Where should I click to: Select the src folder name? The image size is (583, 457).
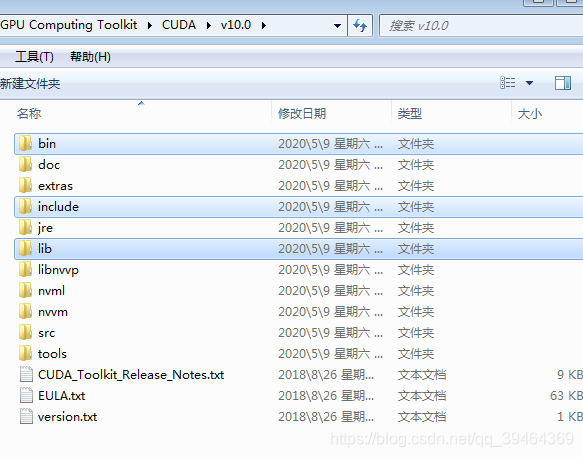46,332
